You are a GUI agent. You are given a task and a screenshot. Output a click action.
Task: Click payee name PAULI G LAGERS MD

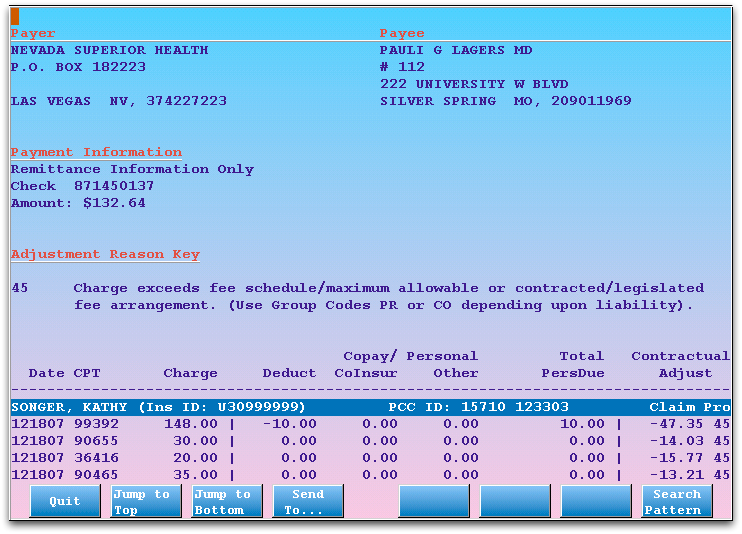(x=456, y=50)
